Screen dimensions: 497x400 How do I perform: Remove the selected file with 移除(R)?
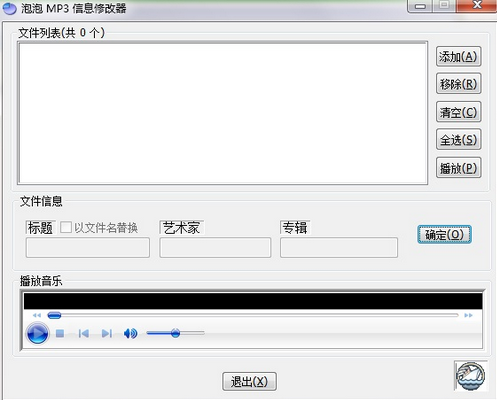point(459,84)
